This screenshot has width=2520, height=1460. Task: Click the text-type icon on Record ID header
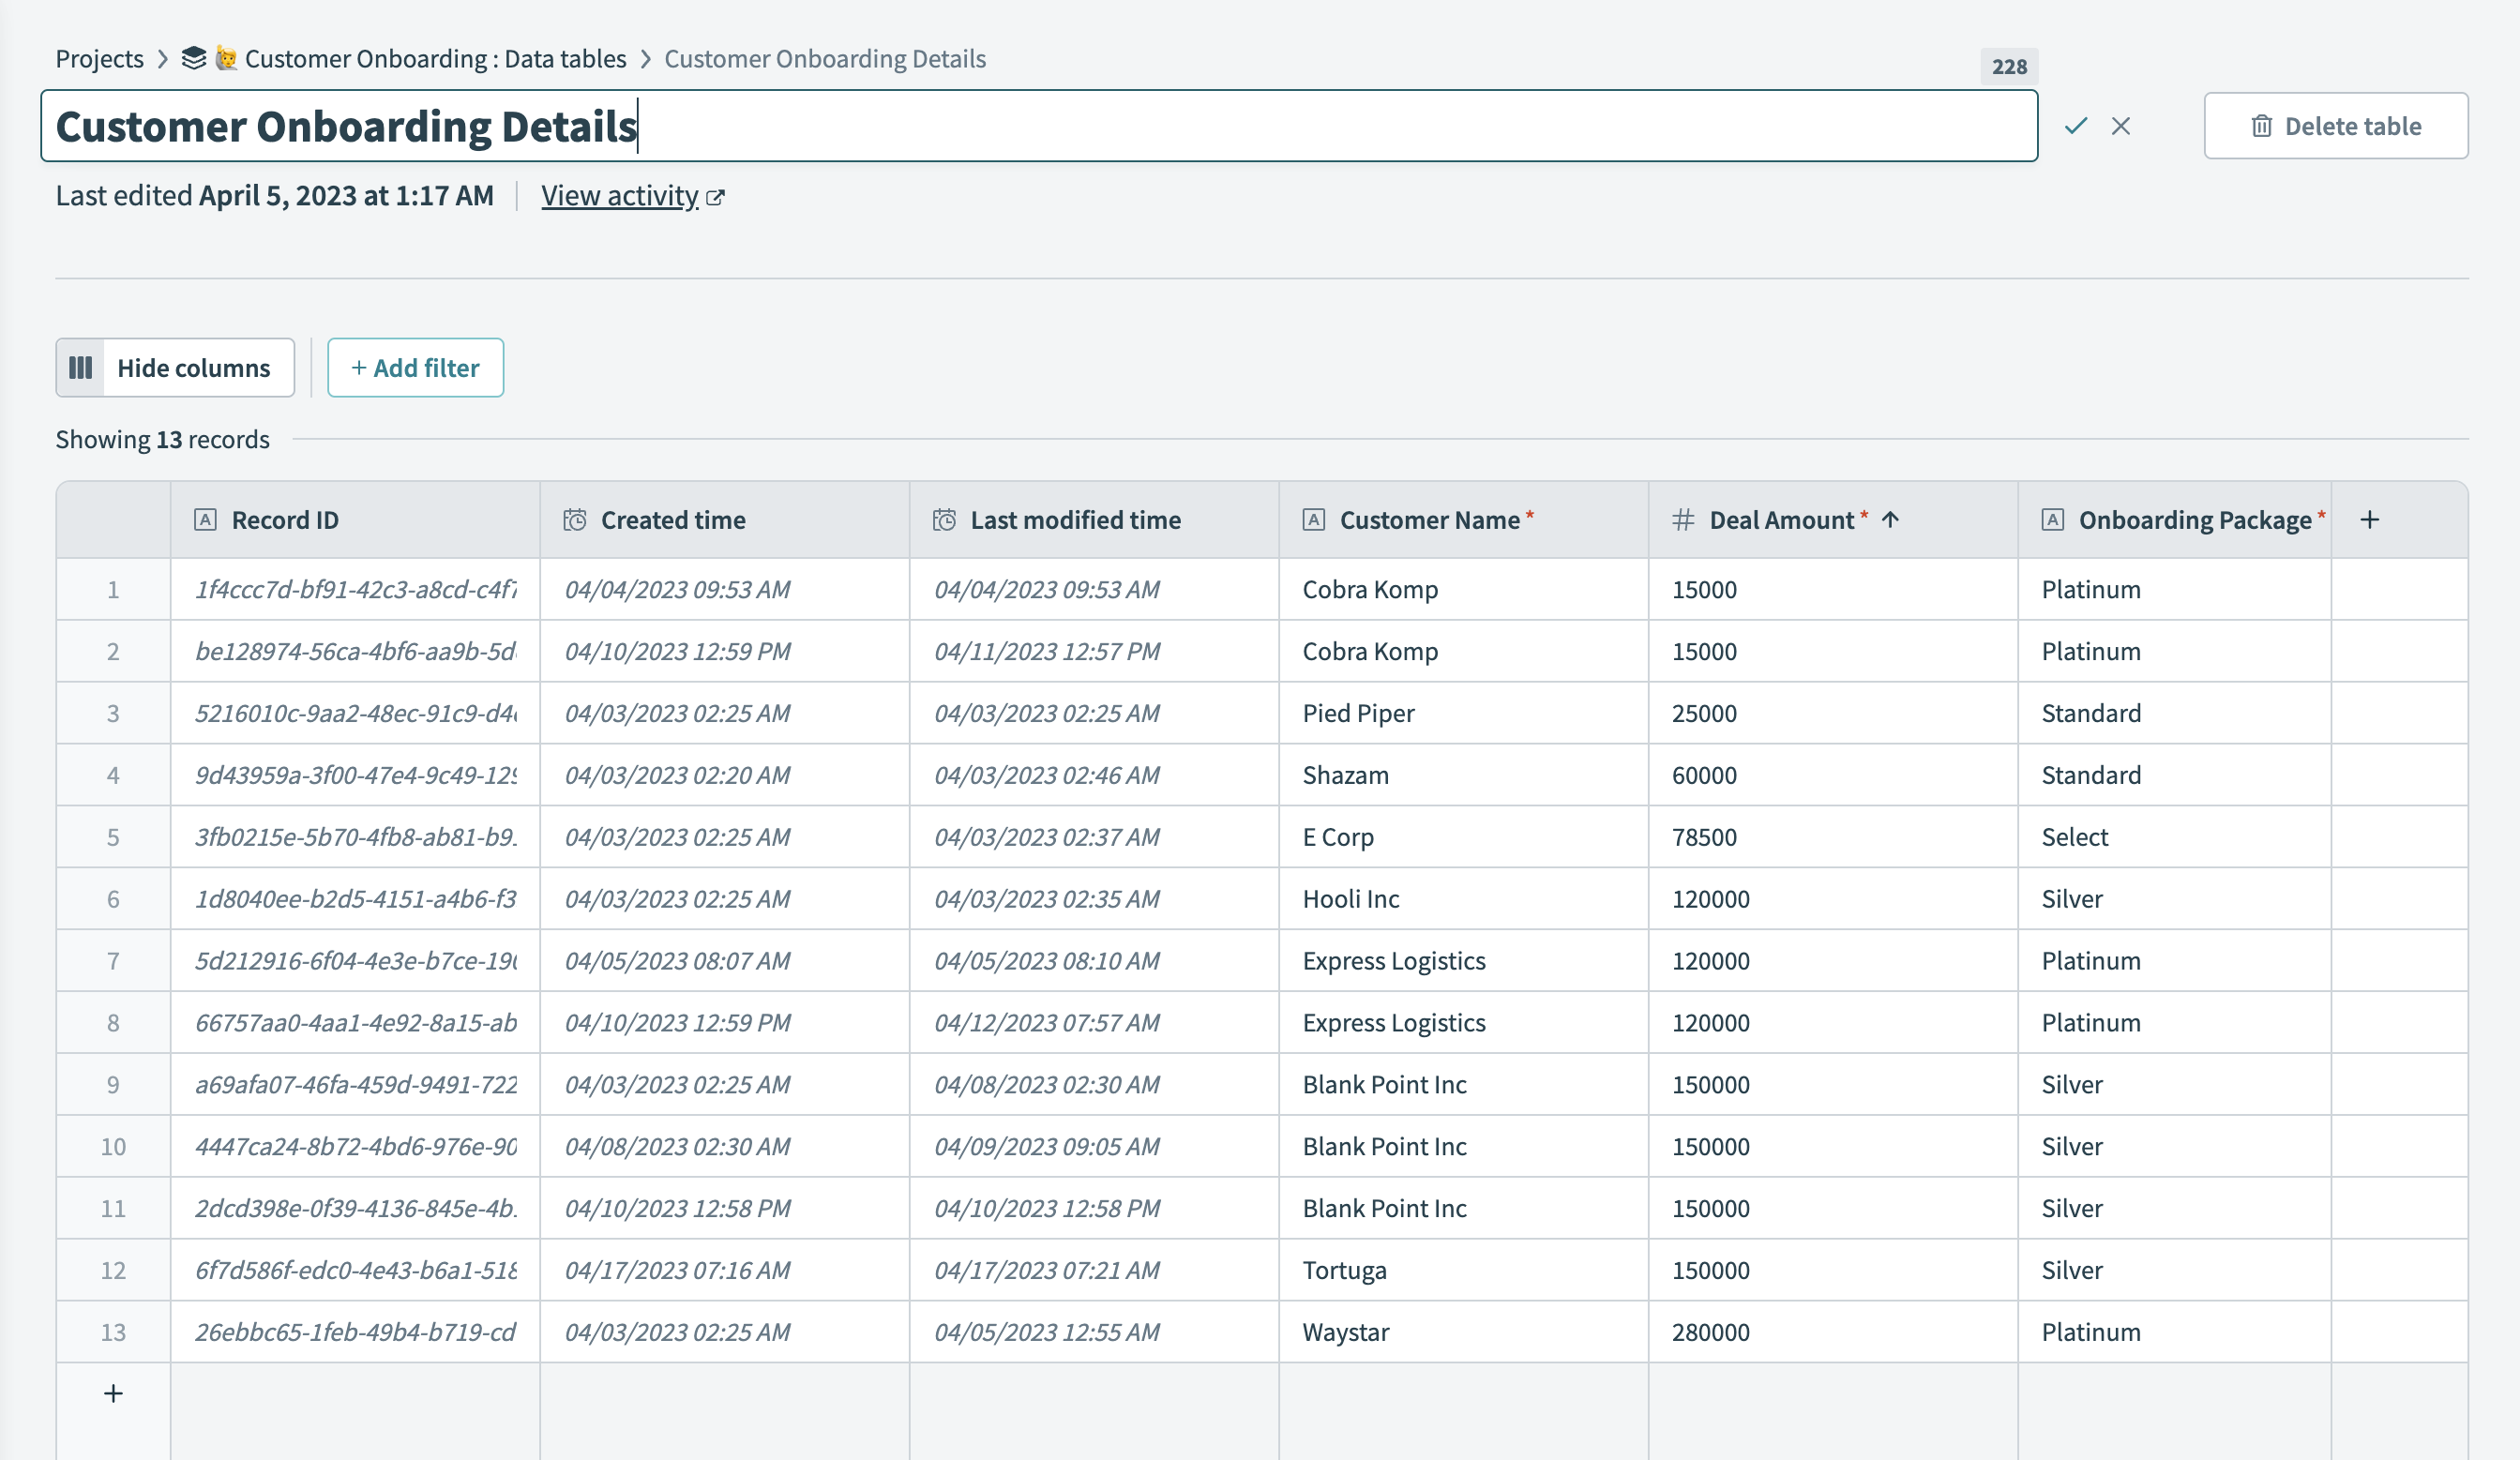point(204,519)
